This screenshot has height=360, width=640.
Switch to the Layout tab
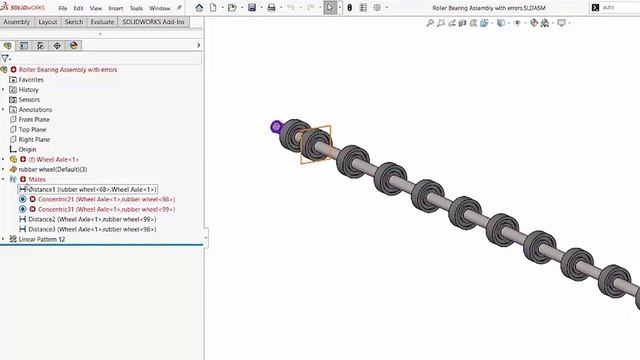(x=48, y=22)
